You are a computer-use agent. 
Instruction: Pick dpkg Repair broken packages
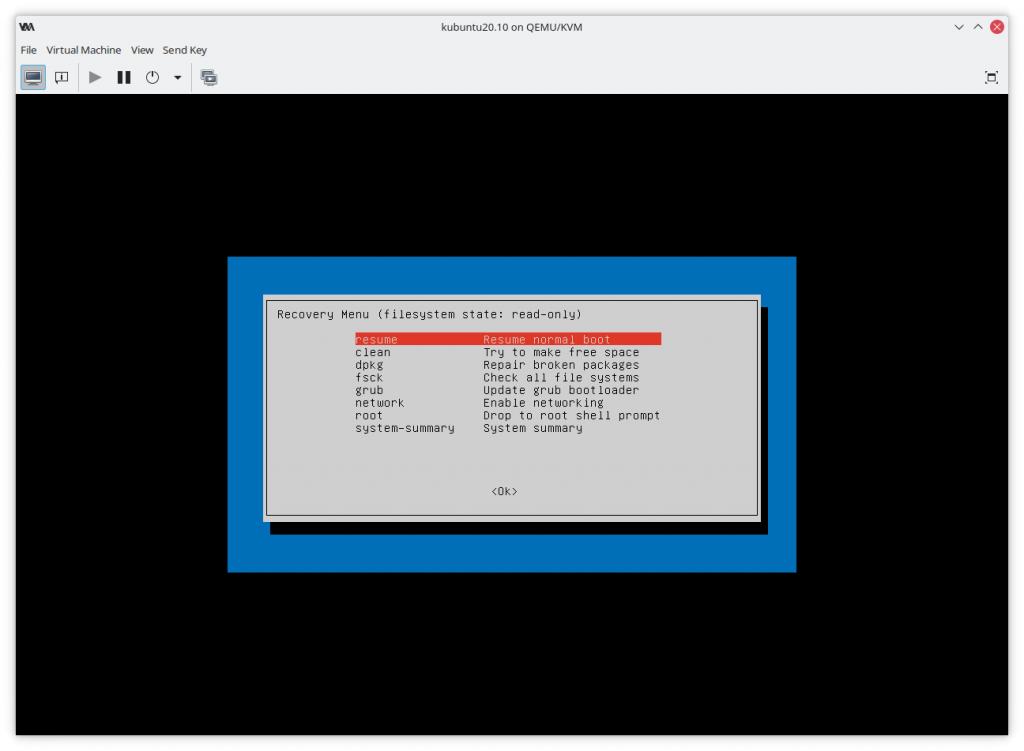pyautogui.click(x=507, y=365)
